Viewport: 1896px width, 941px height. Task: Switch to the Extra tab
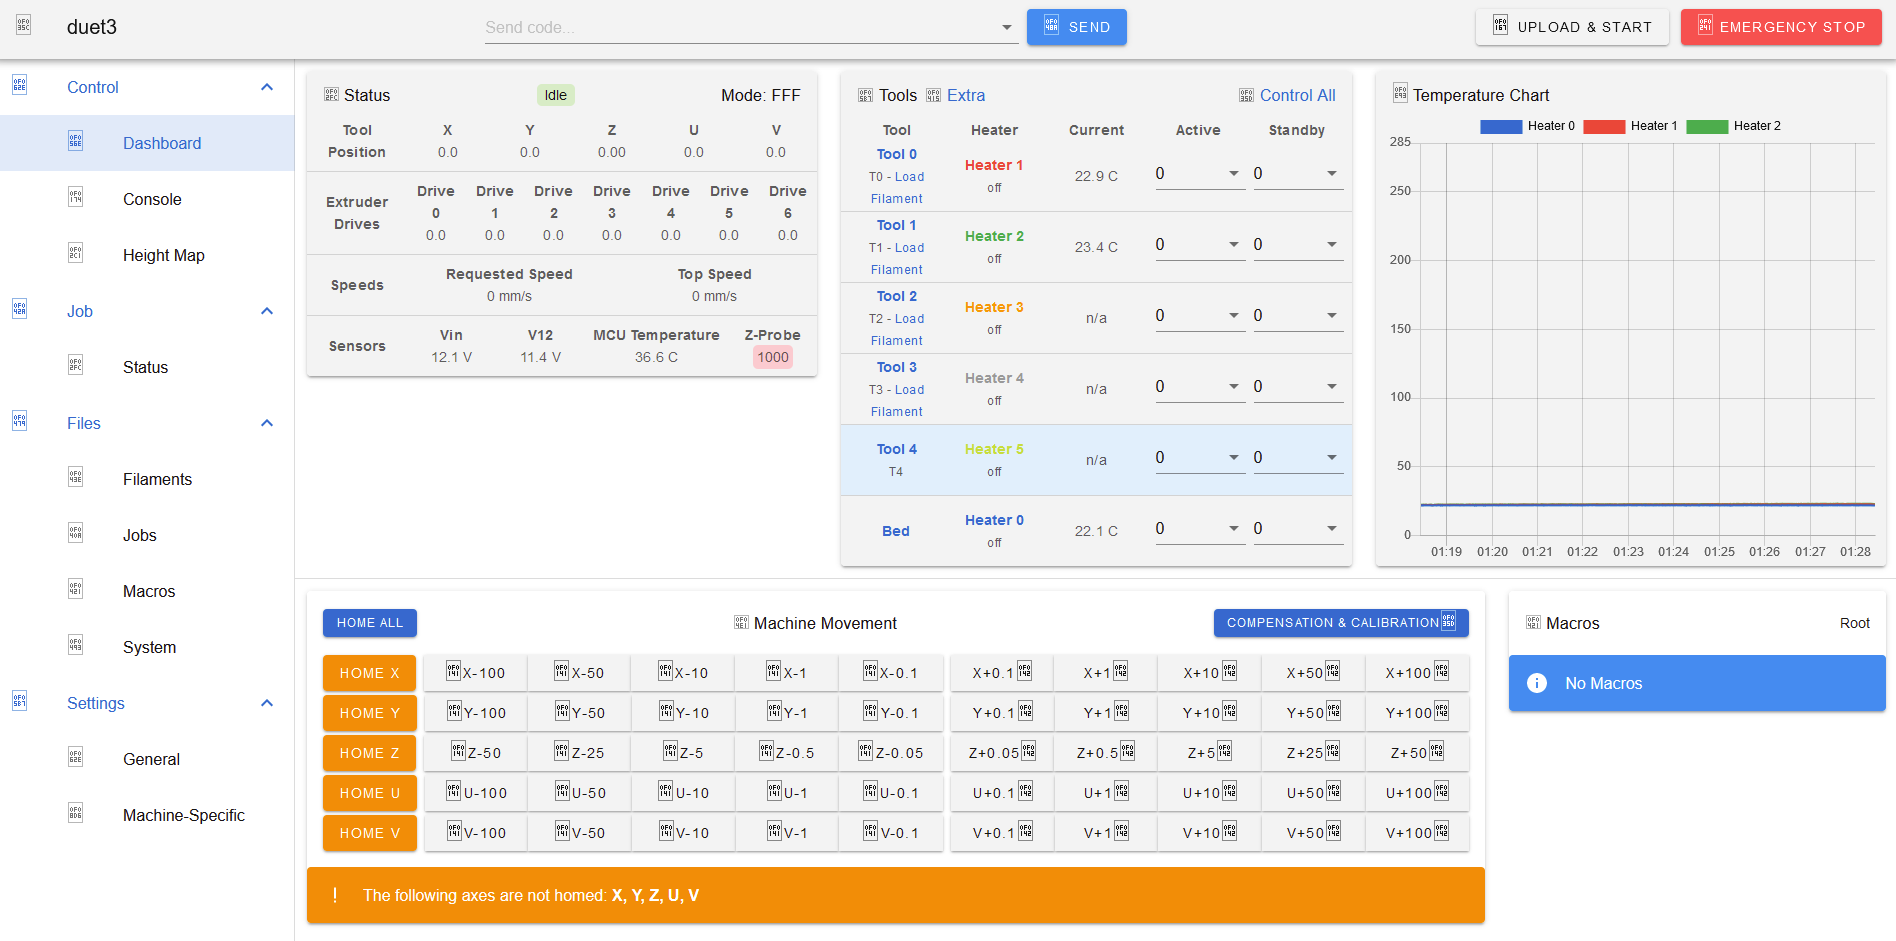click(x=965, y=95)
